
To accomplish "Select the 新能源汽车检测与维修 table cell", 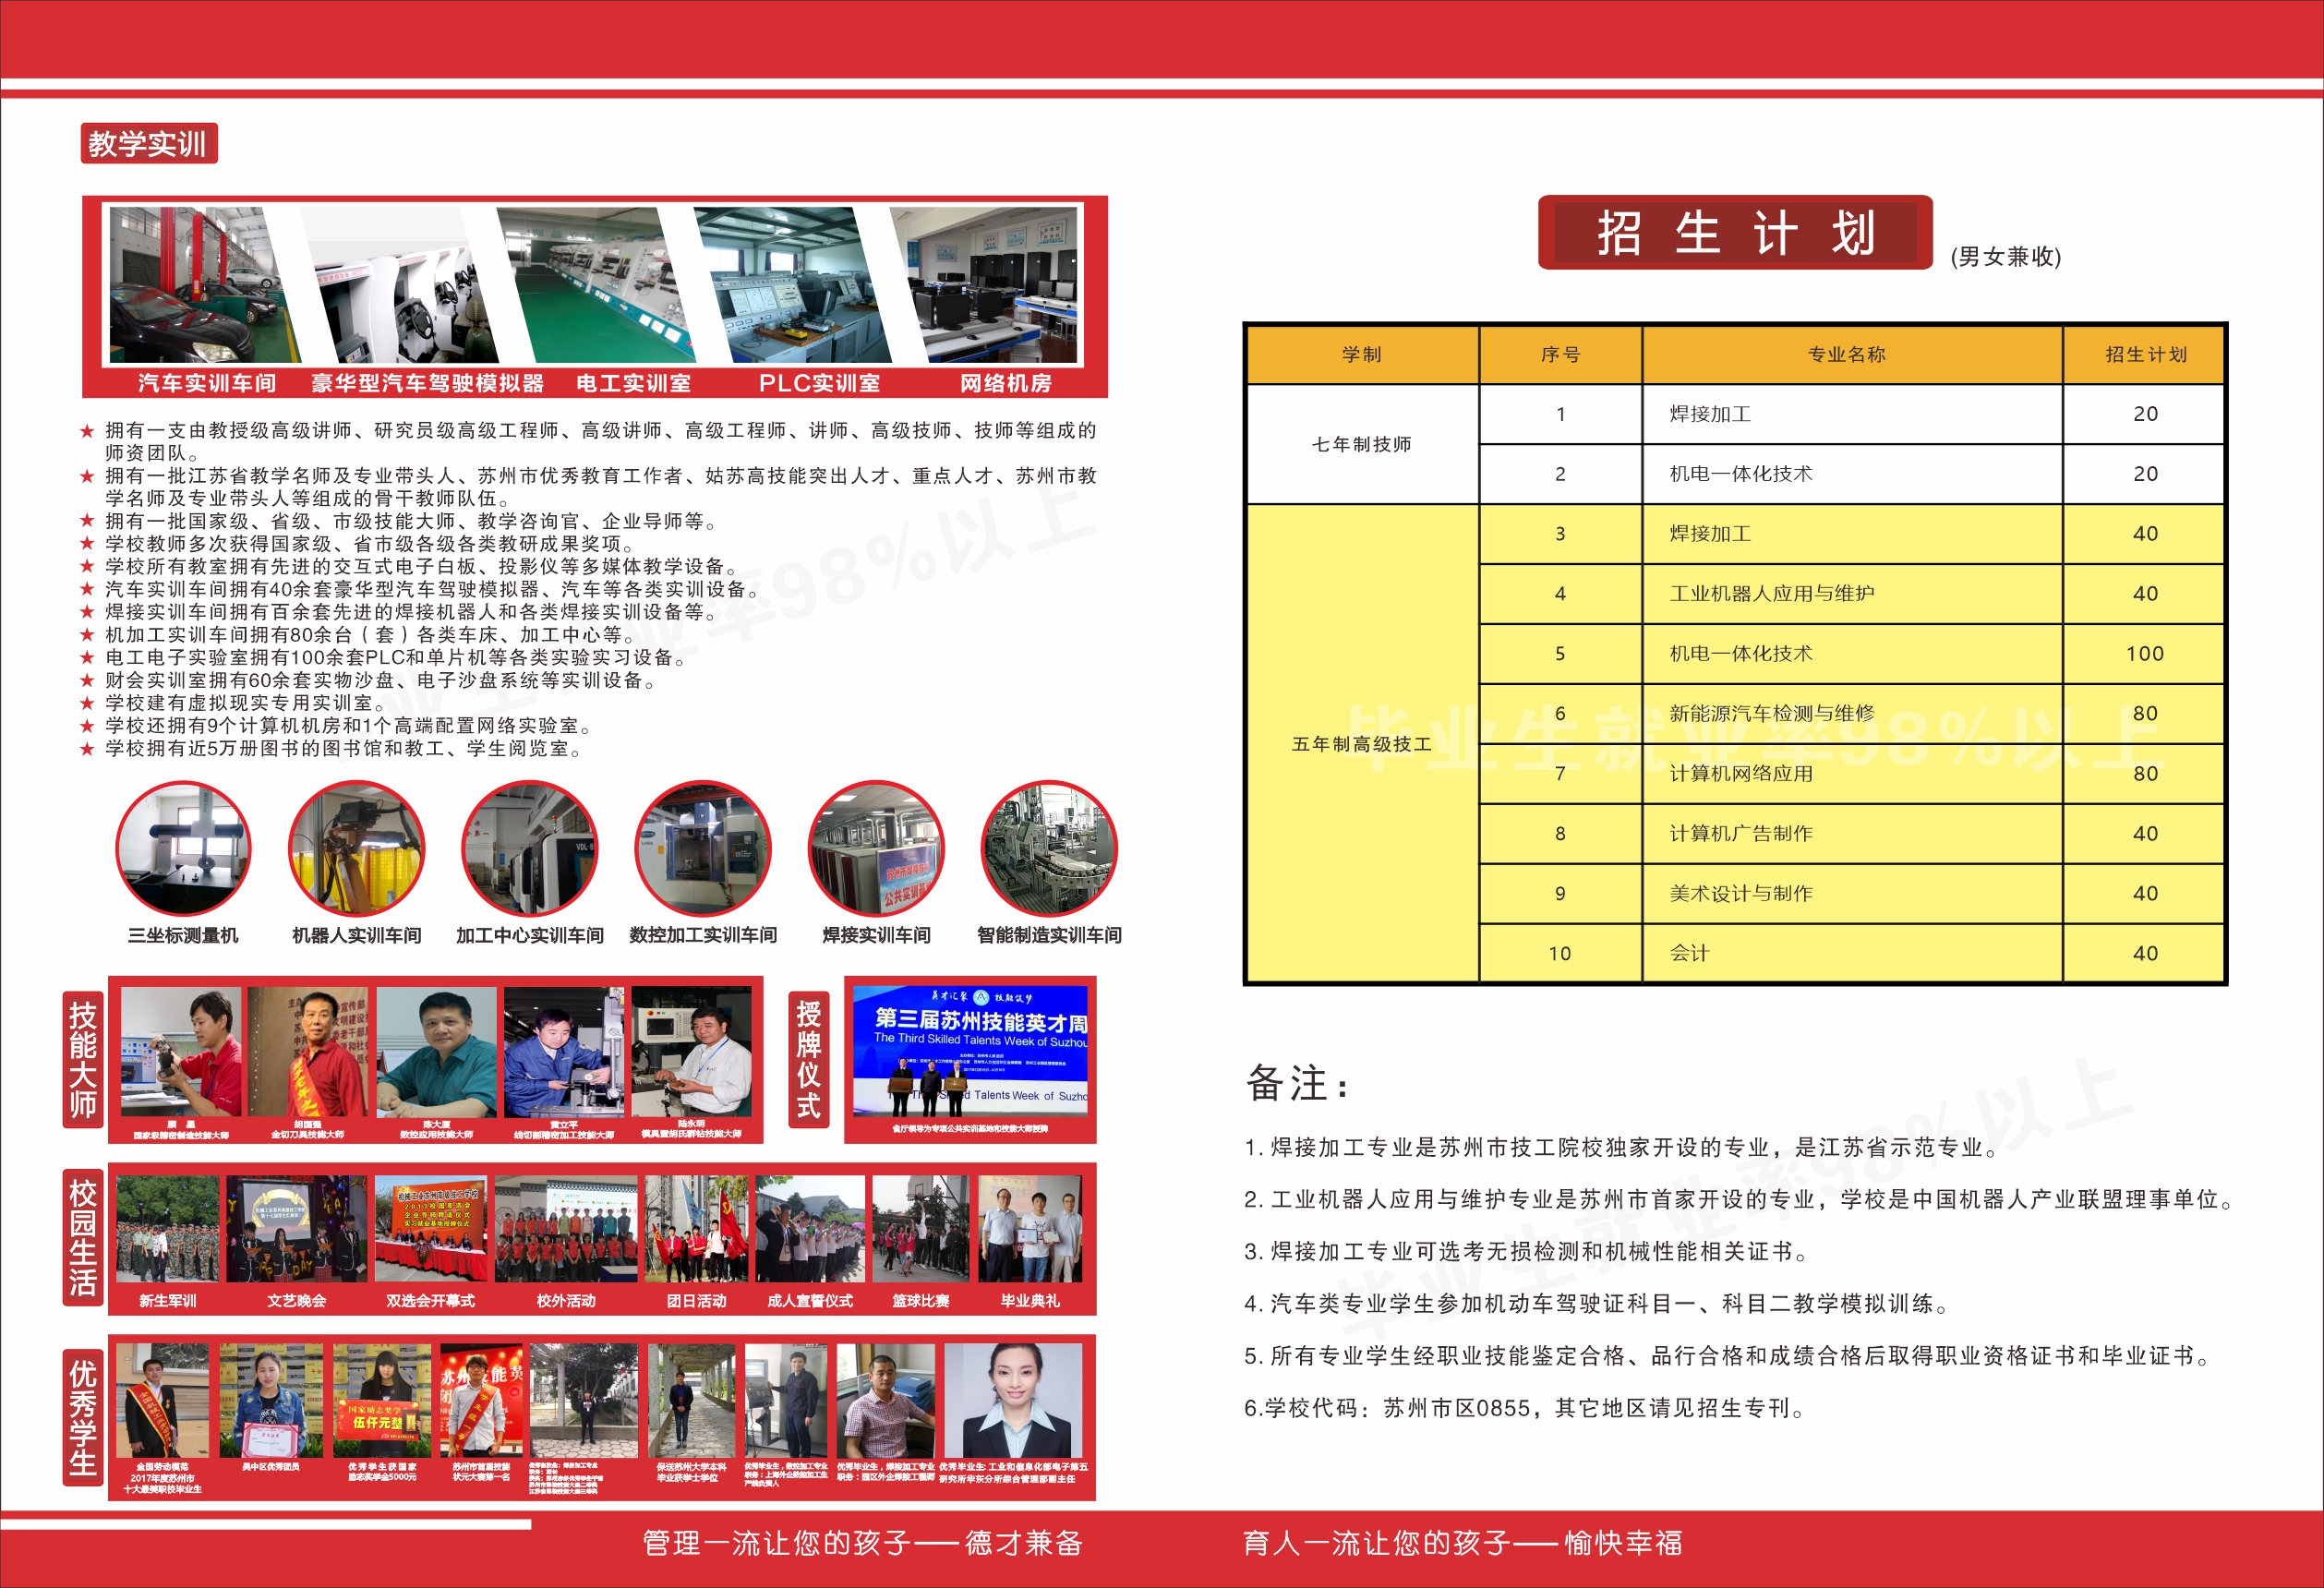I will coord(1771,713).
